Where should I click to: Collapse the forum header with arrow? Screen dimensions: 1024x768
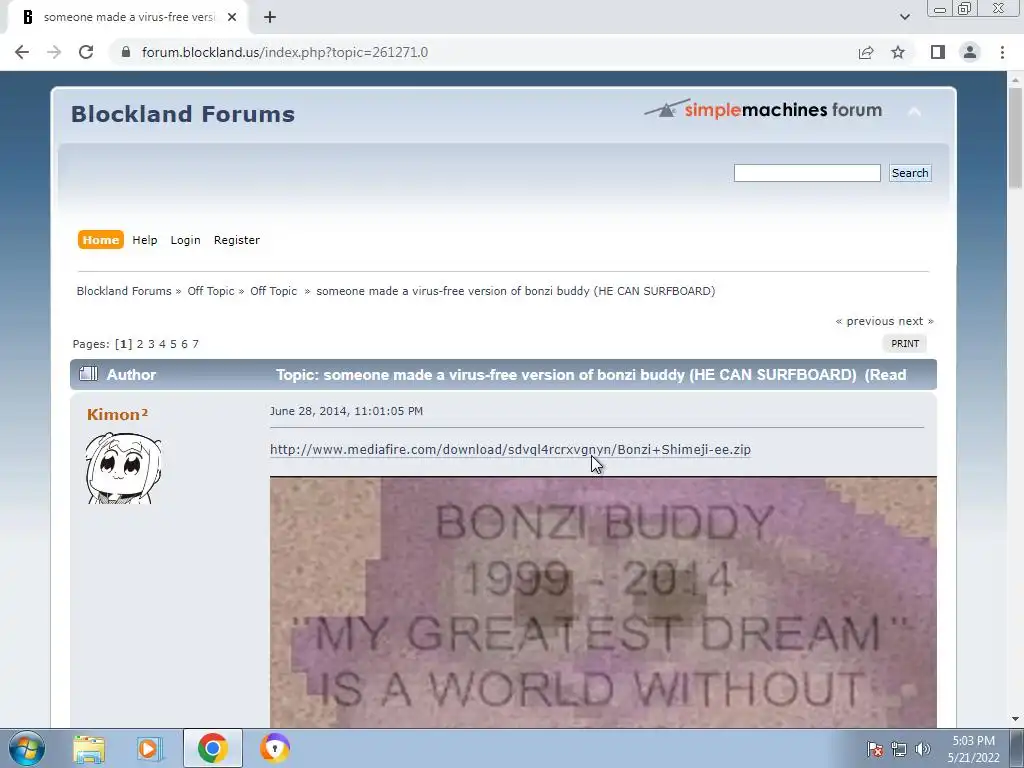(x=914, y=112)
